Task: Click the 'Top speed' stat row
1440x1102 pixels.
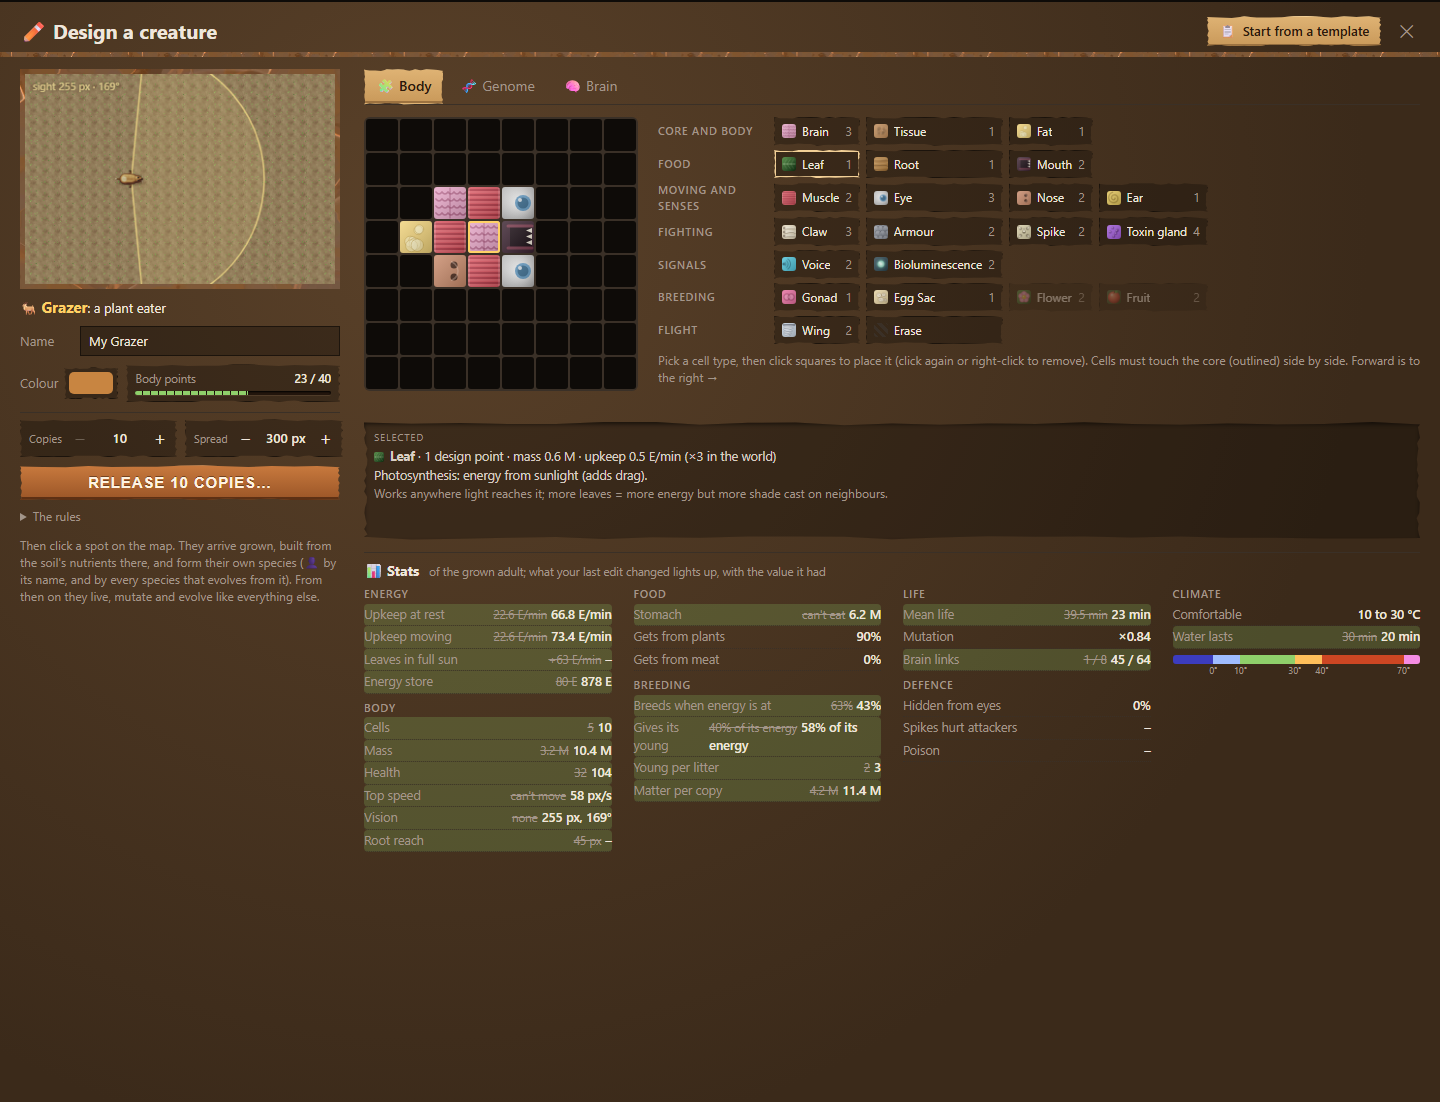Action: pyautogui.click(x=488, y=796)
